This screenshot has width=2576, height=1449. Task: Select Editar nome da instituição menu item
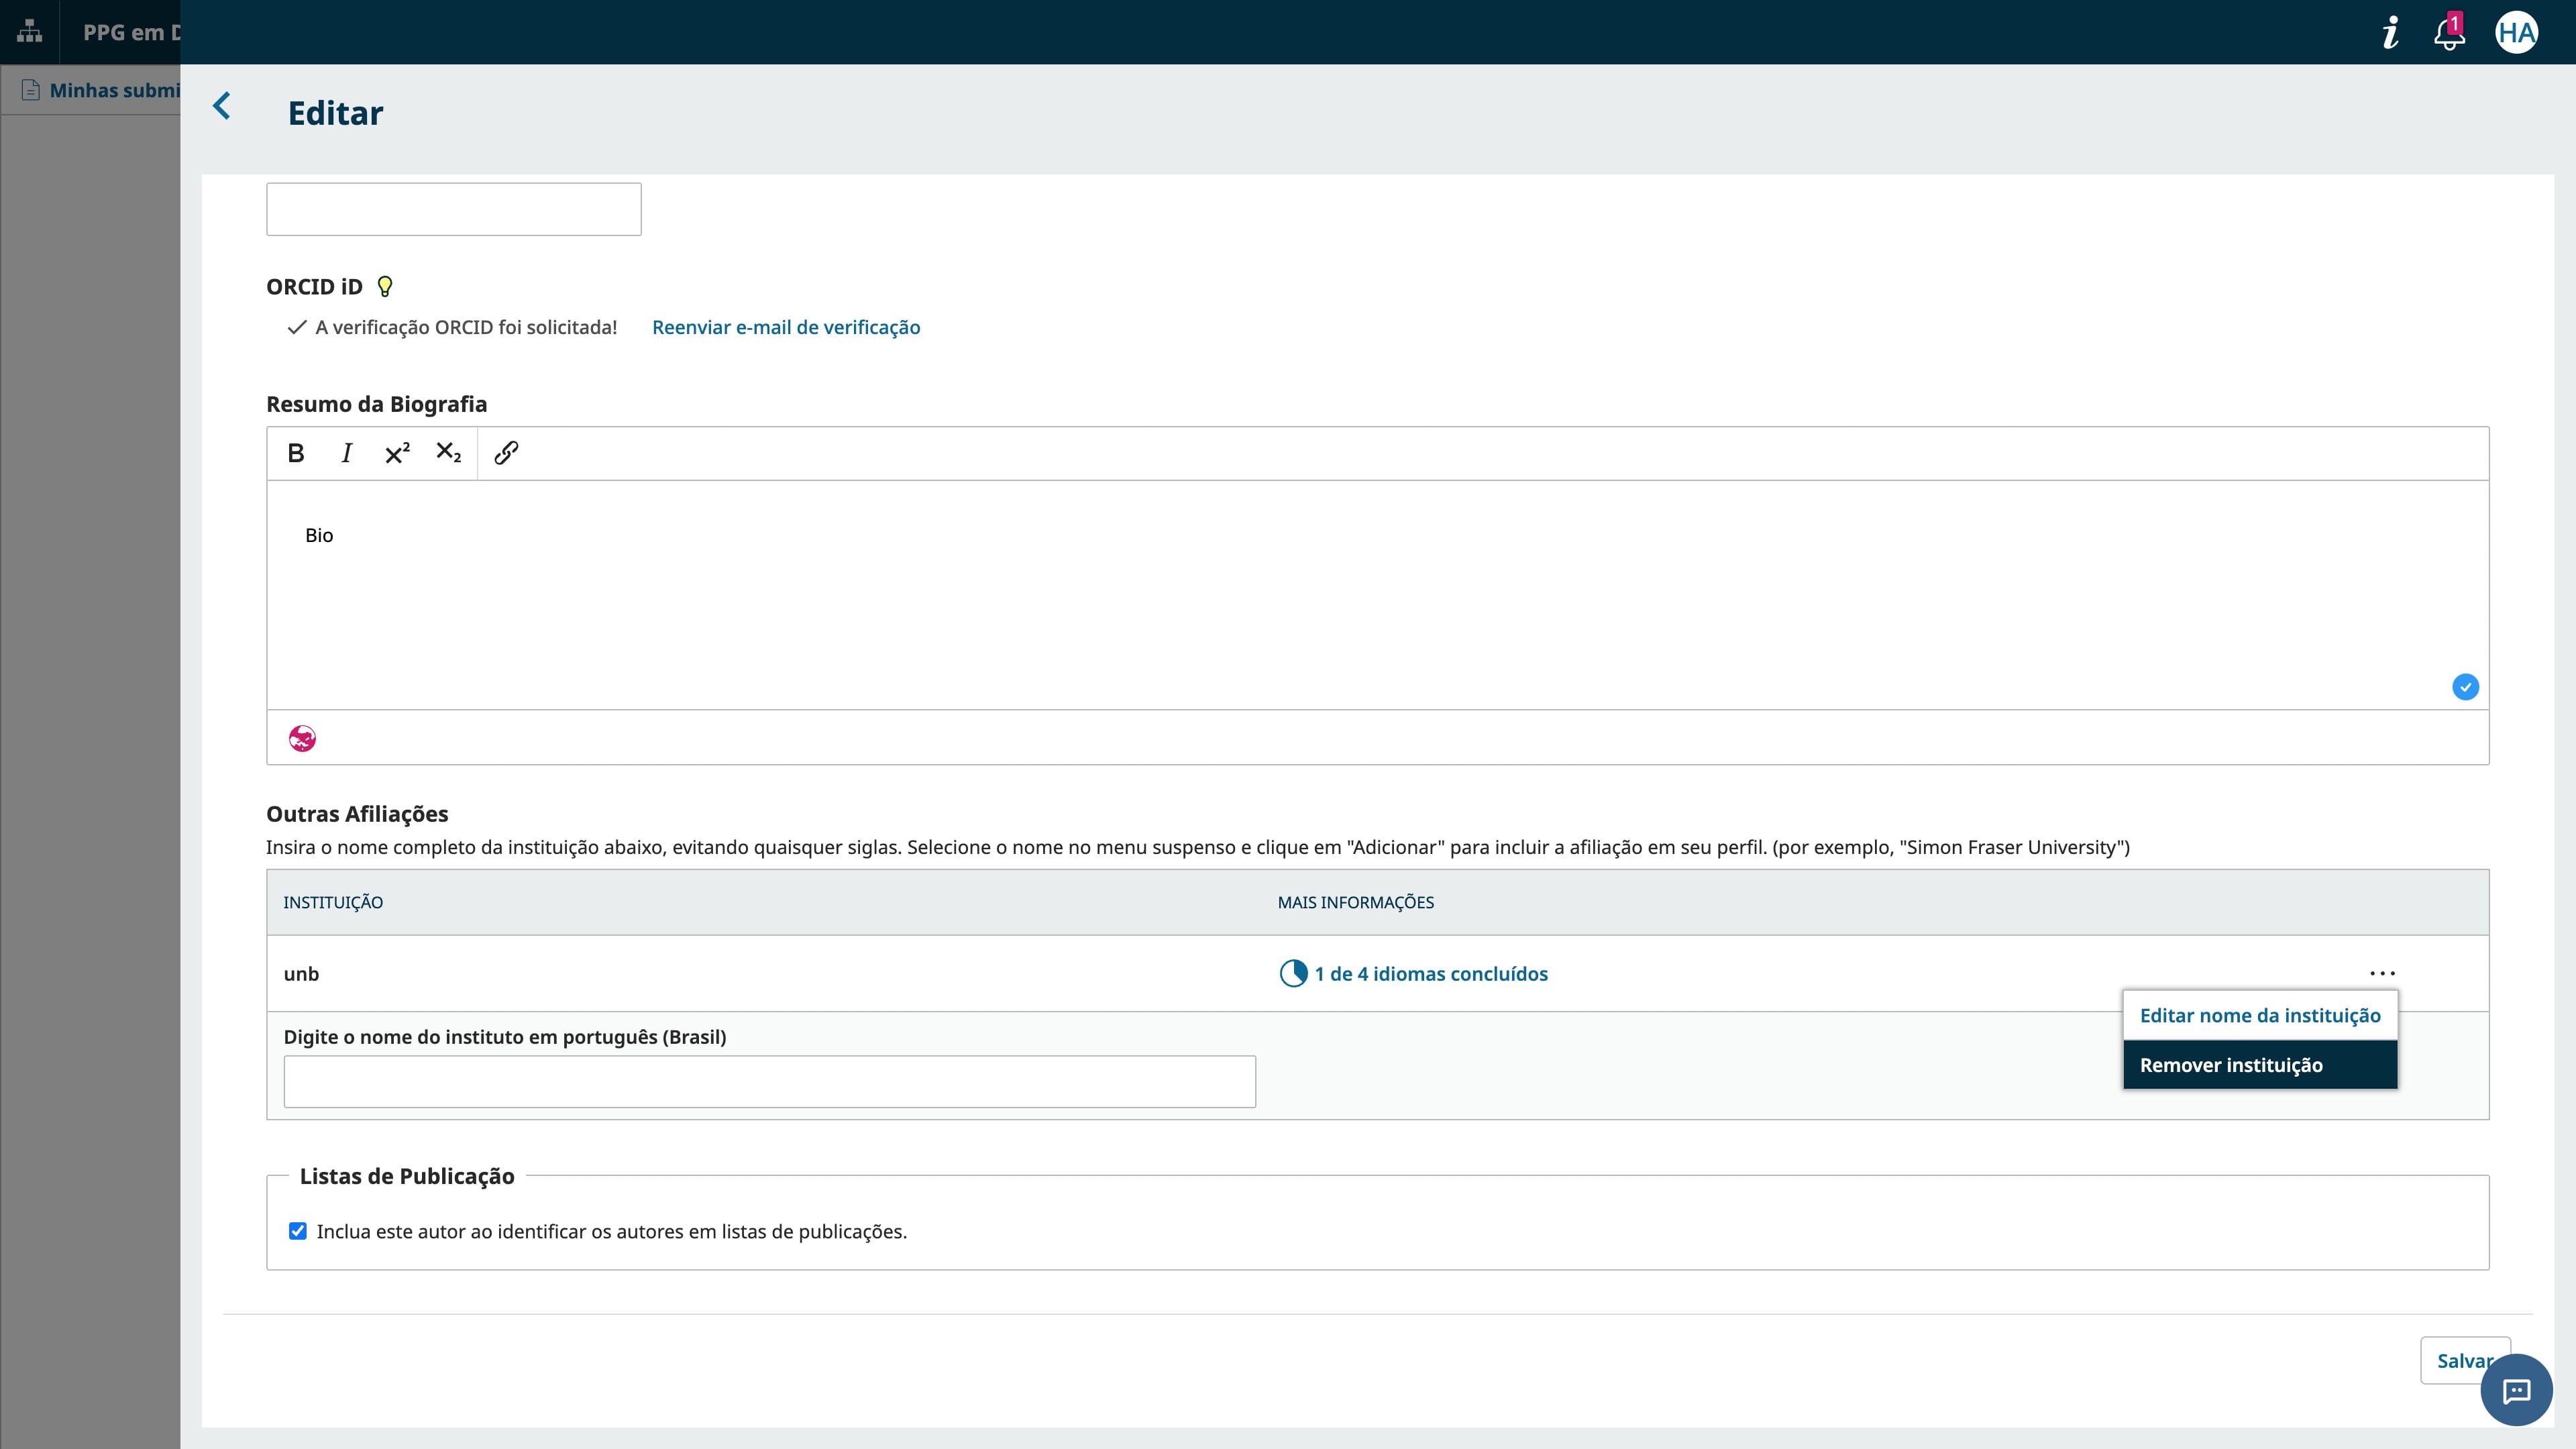pyautogui.click(x=2260, y=1015)
